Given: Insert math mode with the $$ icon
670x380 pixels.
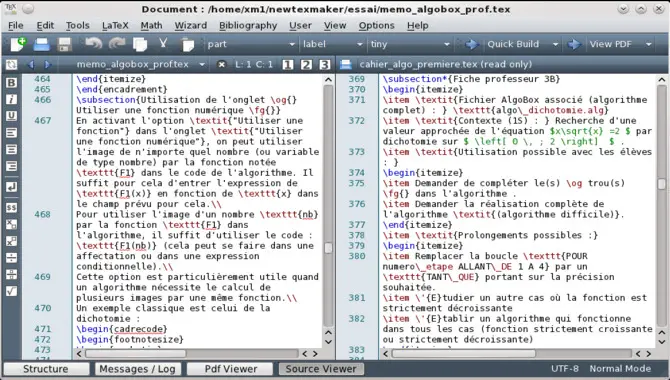Looking at the screenshot, I should point(12,208).
